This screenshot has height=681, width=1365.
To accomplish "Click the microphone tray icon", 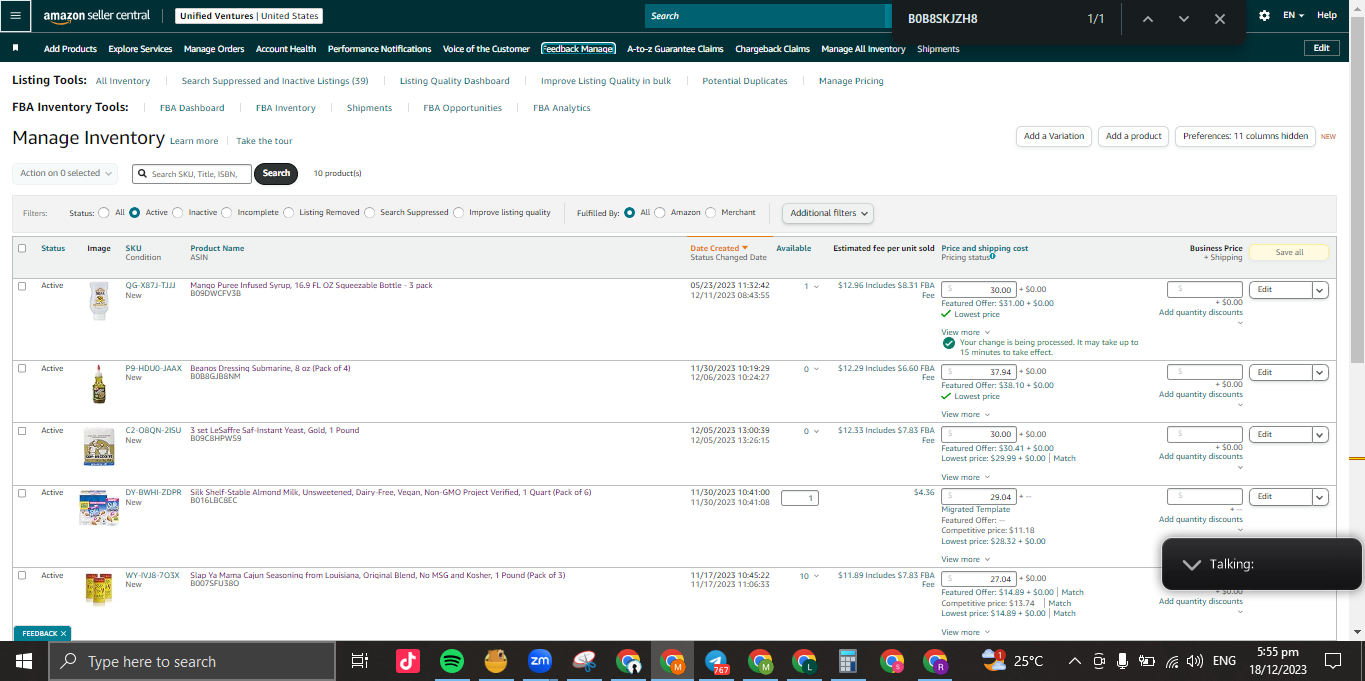I will click(x=1122, y=661).
